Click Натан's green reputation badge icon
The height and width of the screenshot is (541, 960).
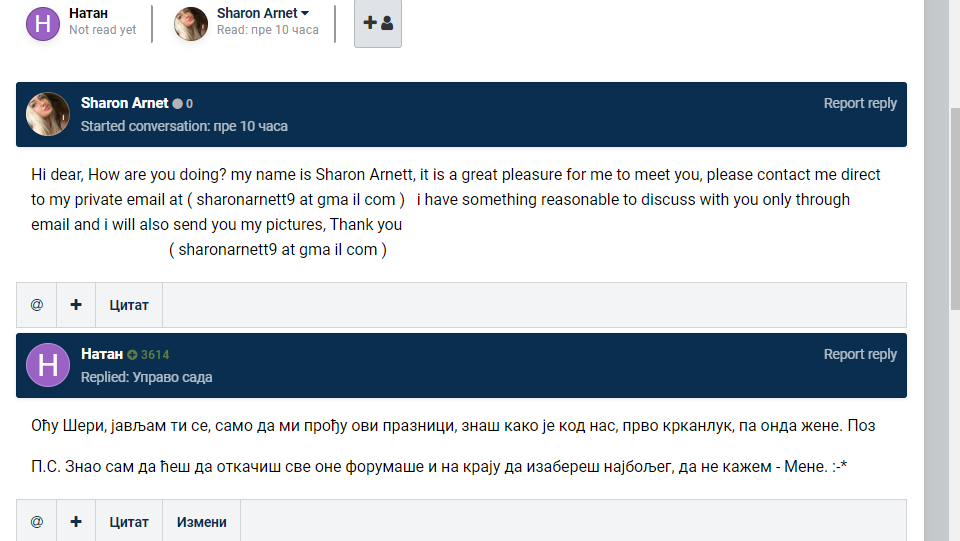click(132, 355)
